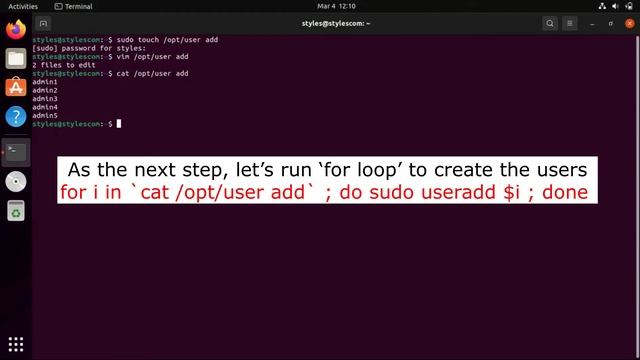Select the Terminal icon in dock

click(16, 152)
